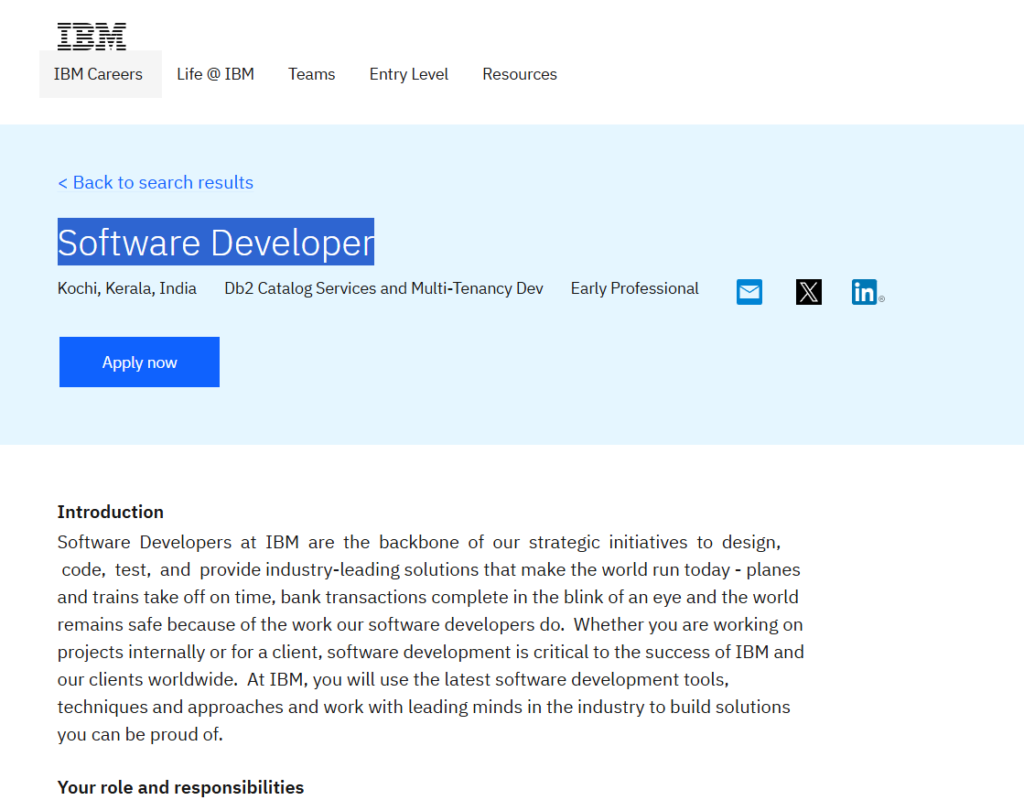
Task: Click the Introduction heading
Action: point(110,512)
